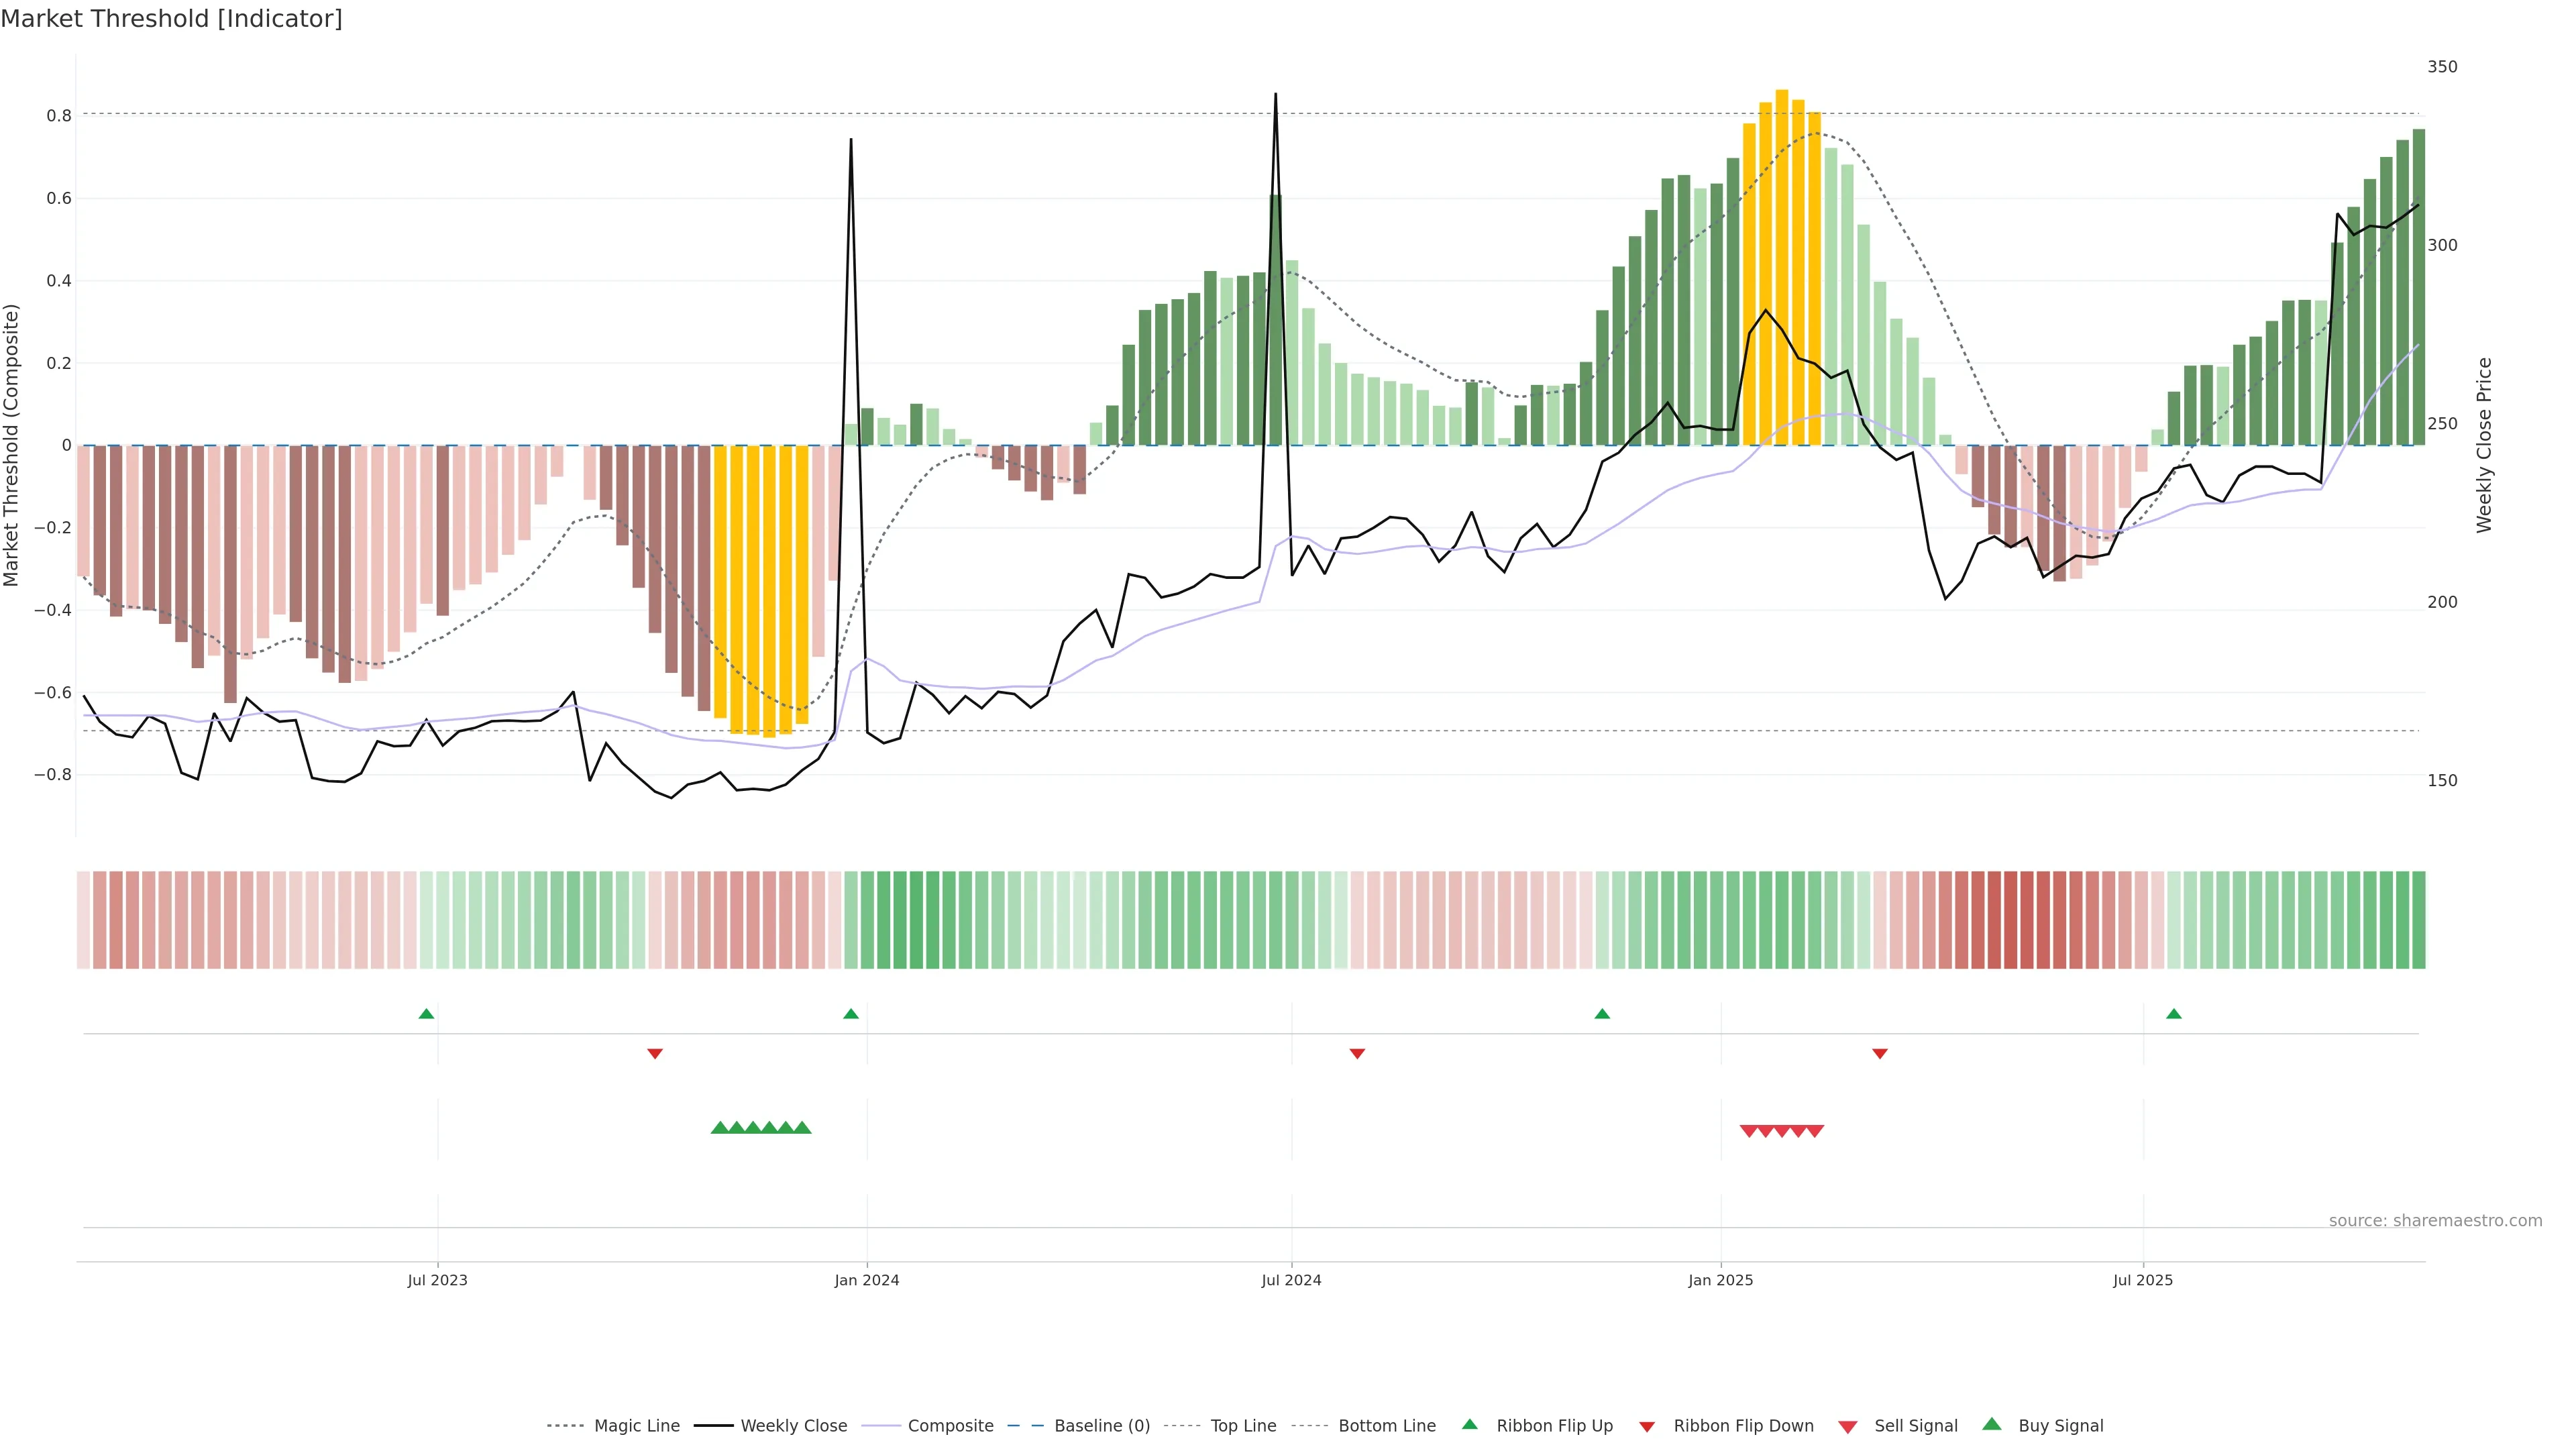Image resolution: width=2576 pixels, height=1449 pixels.
Task: Click the Jul 2025 x-axis label
Action: tap(2142, 1280)
